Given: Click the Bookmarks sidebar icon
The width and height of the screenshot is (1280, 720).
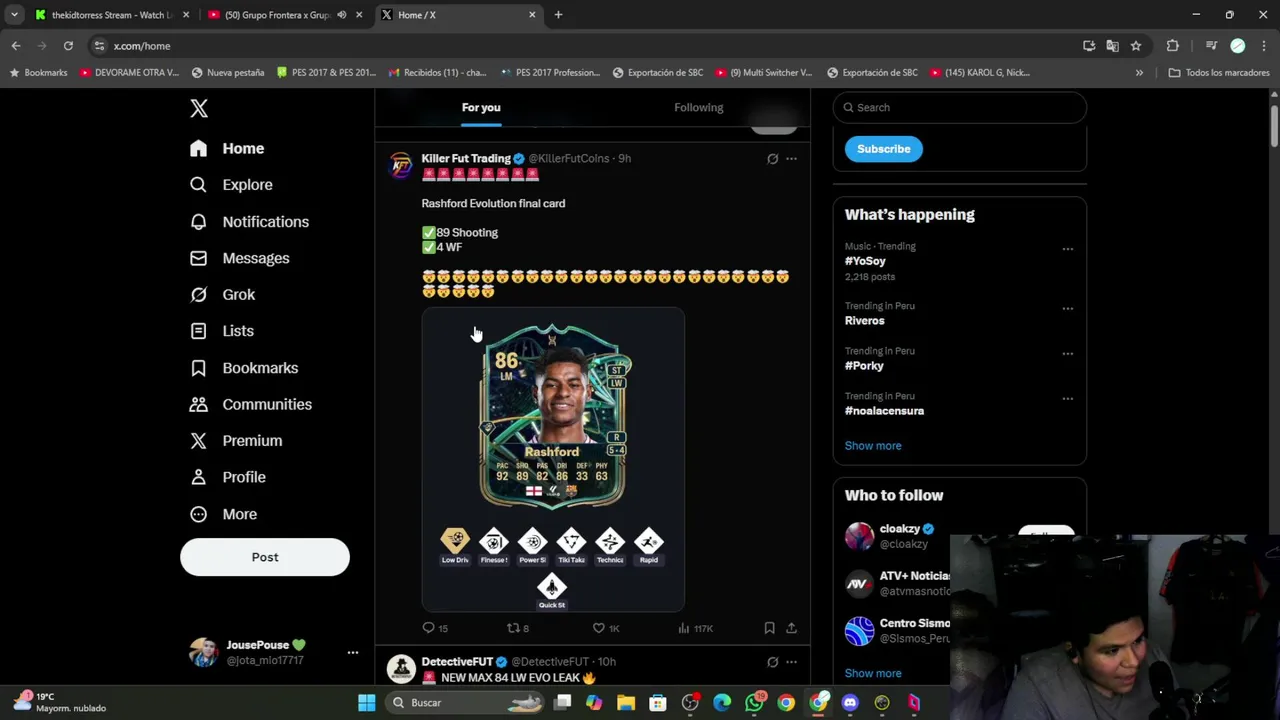Looking at the screenshot, I should (x=198, y=368).
